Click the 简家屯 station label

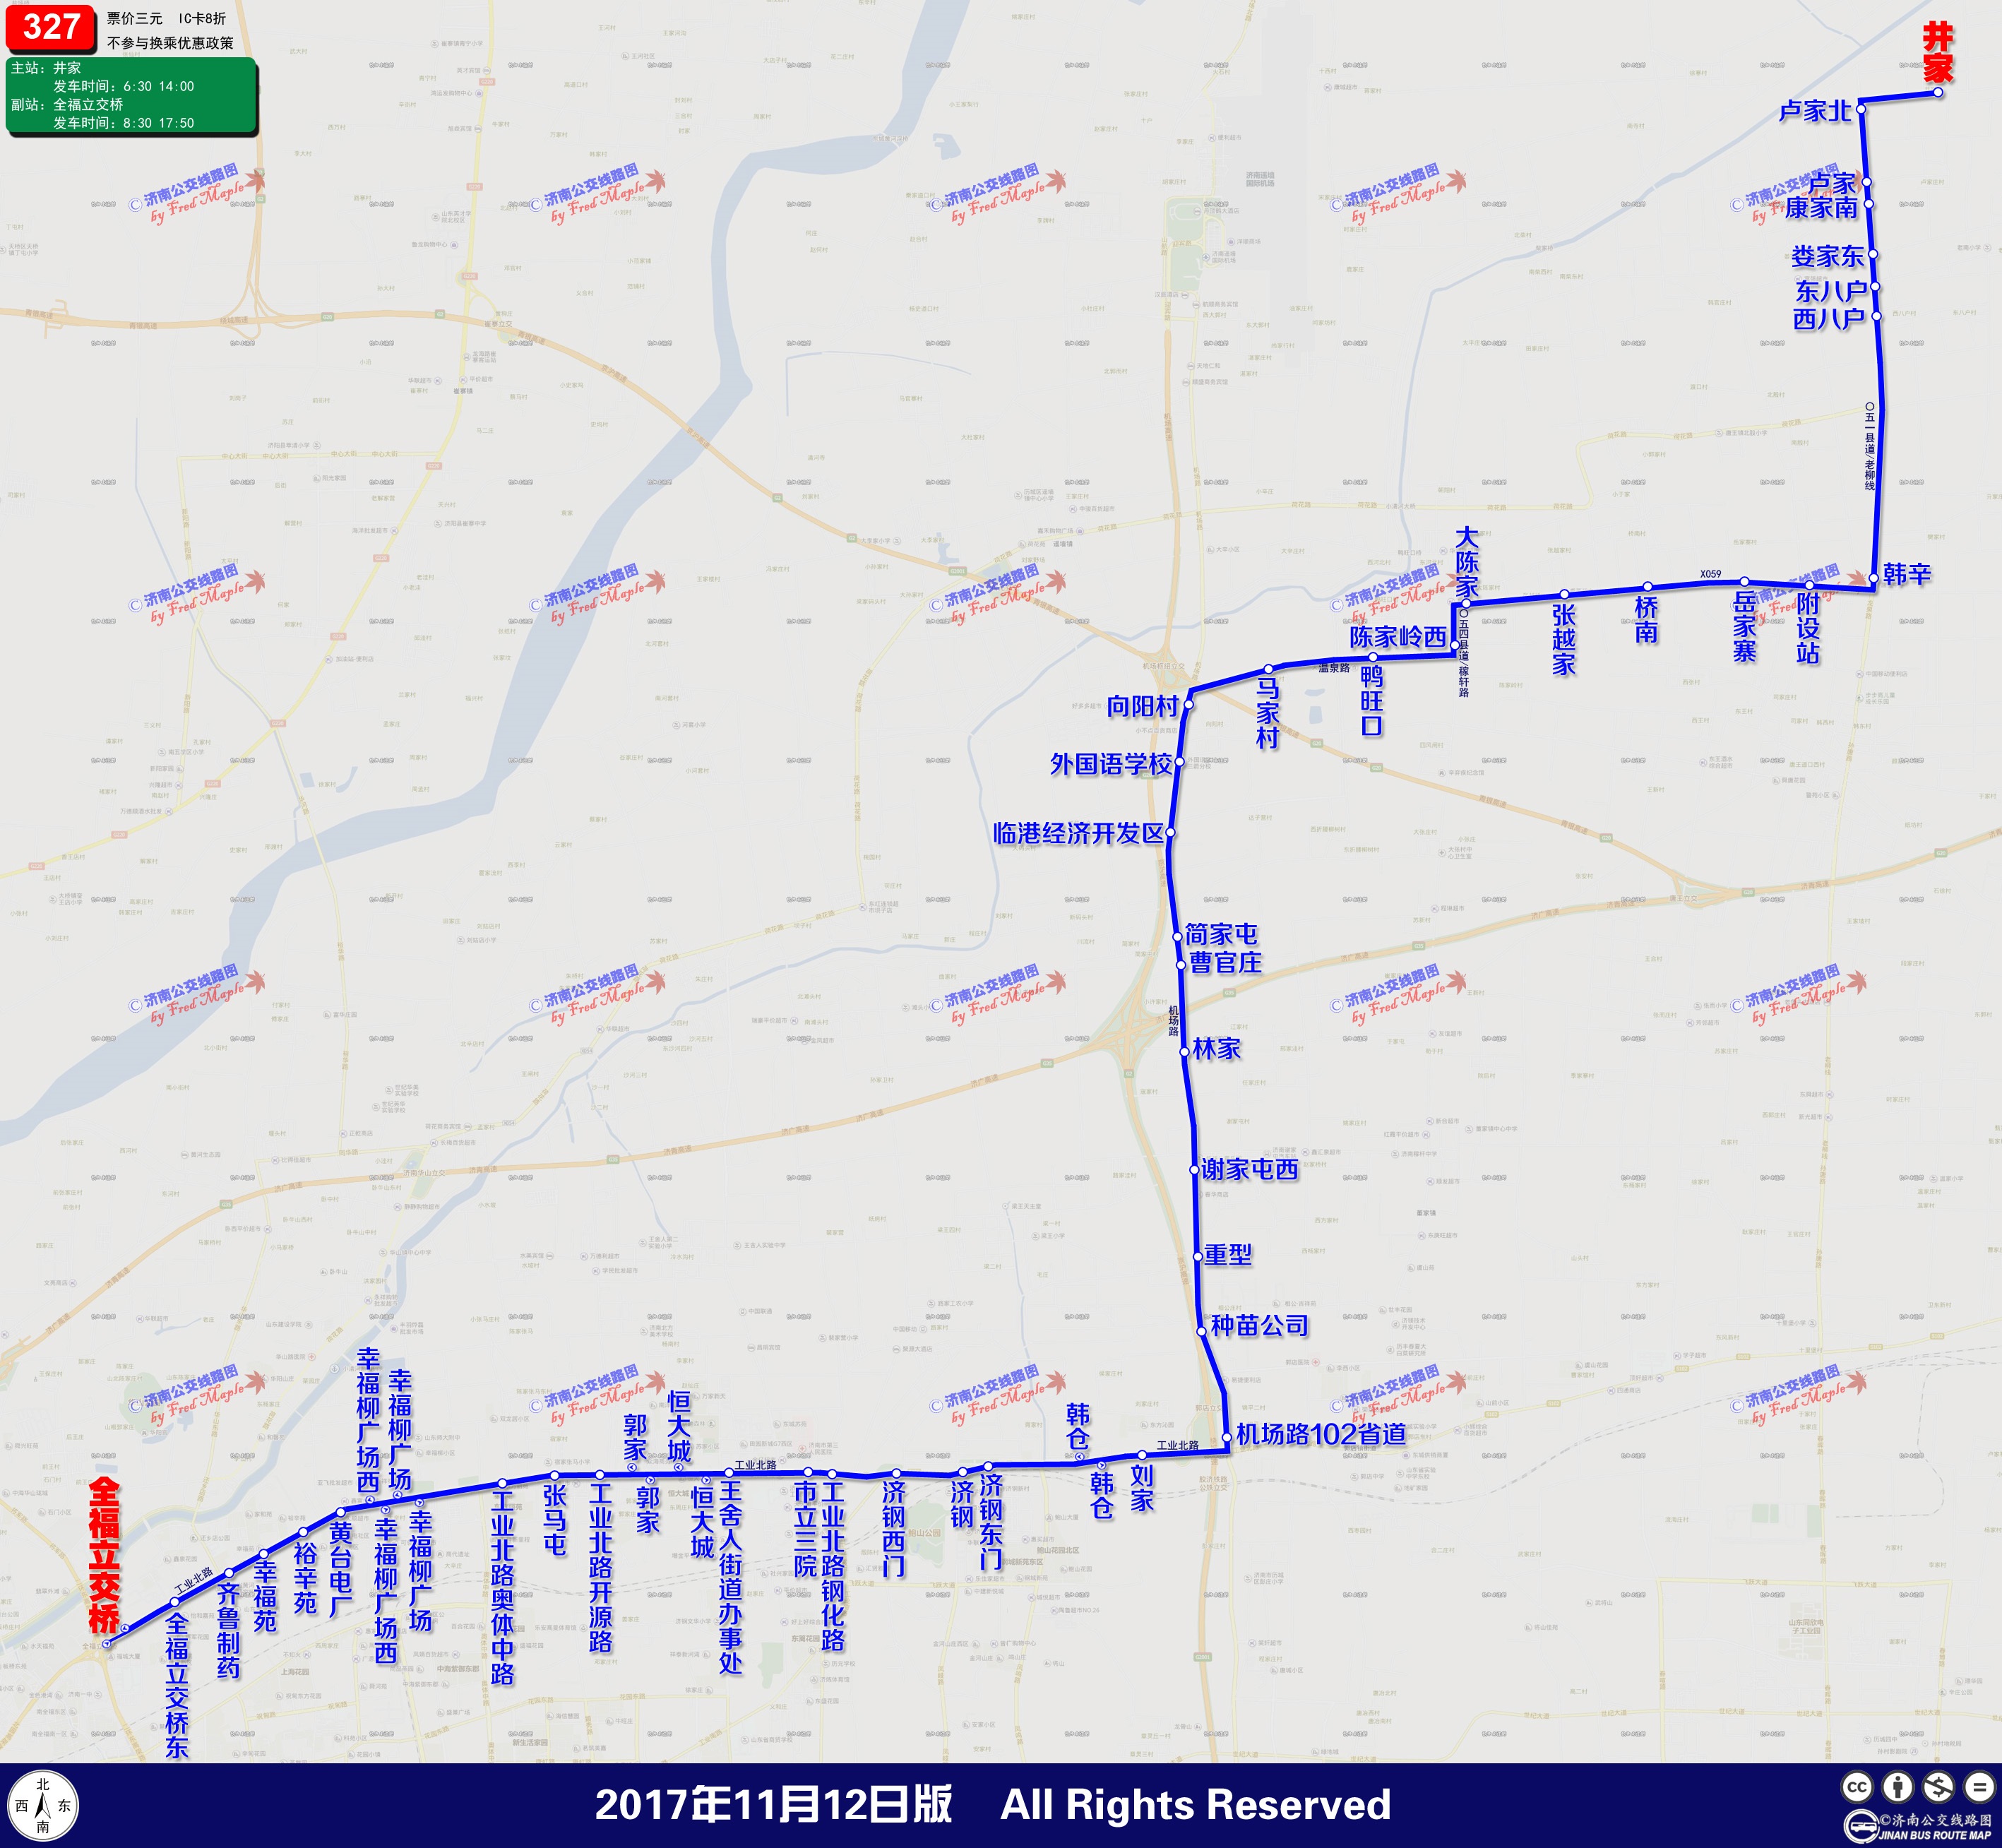[x=1221, y=934]
